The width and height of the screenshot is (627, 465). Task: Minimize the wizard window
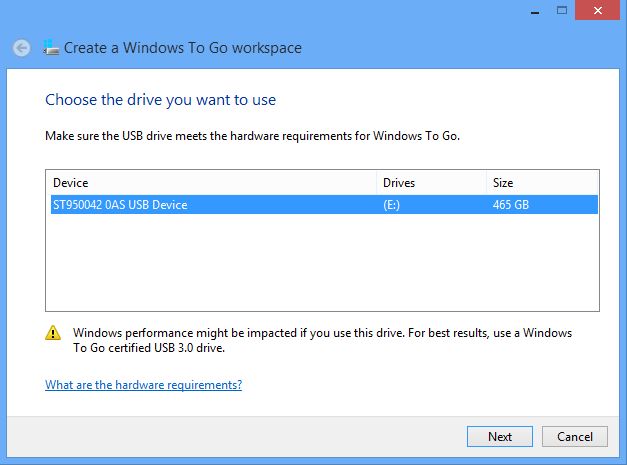(535, 11)
